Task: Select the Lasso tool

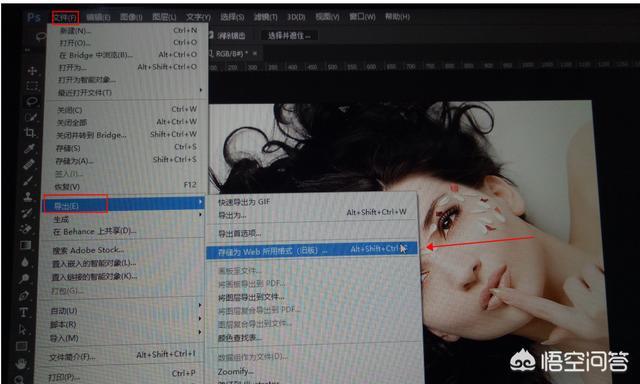Action: point(32,102)
